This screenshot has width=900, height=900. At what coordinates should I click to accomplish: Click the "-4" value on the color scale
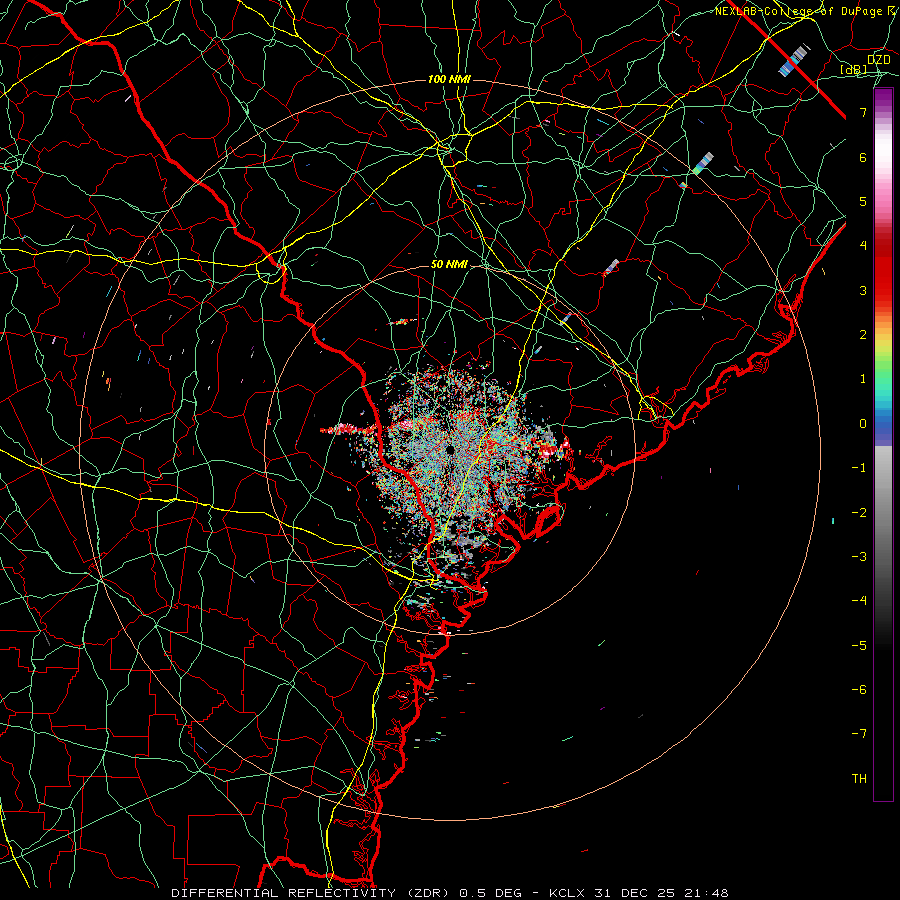(859, 600)
